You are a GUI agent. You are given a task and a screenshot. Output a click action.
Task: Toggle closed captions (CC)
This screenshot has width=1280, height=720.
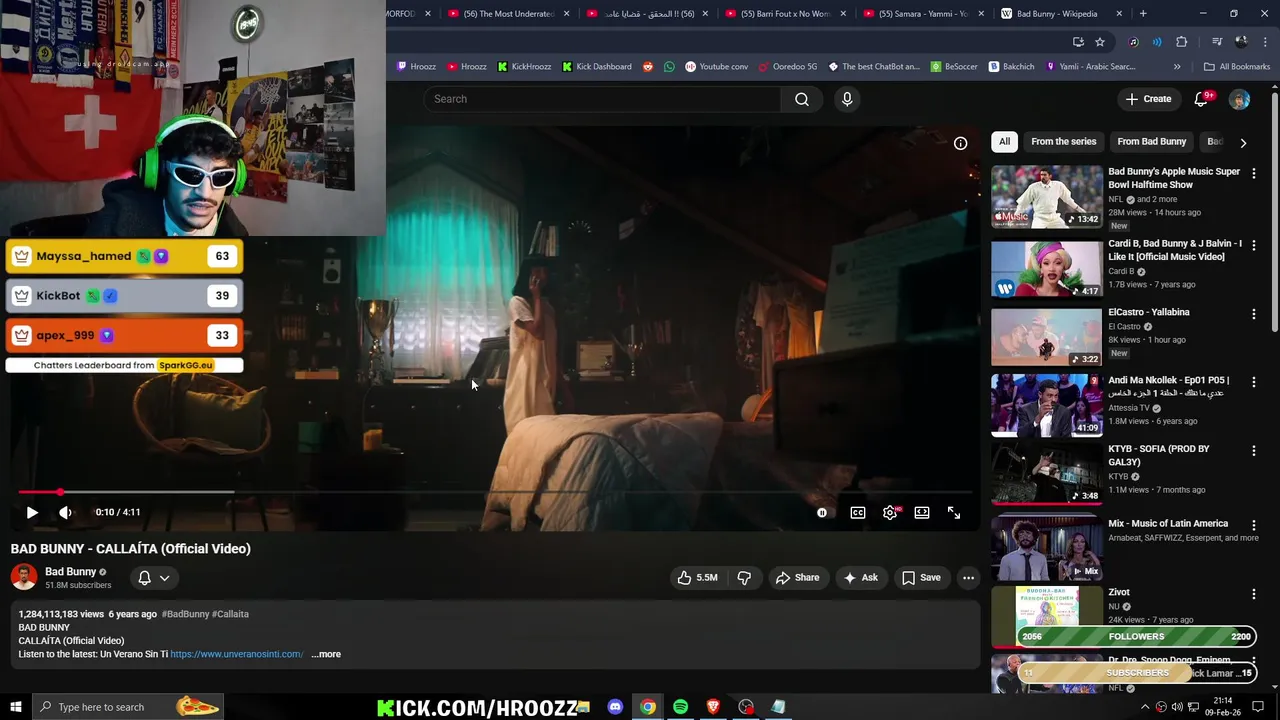(x=858, y=513)
